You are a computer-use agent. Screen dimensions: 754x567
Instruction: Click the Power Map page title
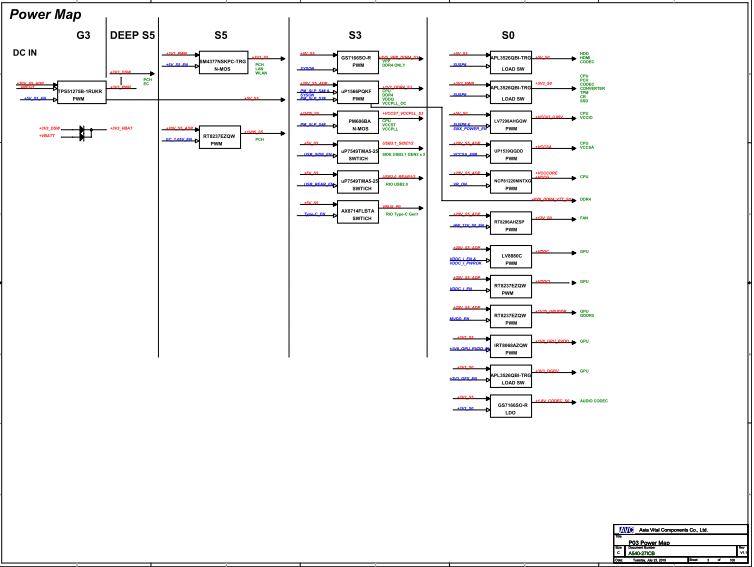[x=45, y=15]
